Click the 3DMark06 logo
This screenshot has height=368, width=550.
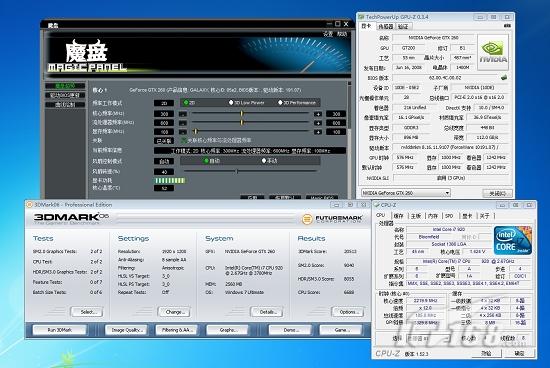tap(71, 218)
